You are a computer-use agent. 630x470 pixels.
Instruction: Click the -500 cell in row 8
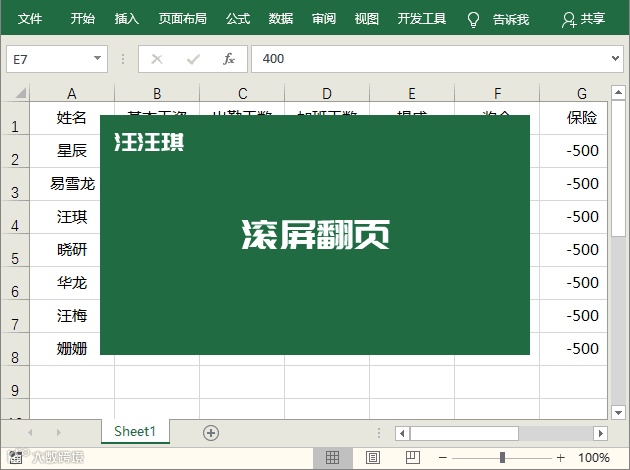pyautogui.click(x=573, y=349)
